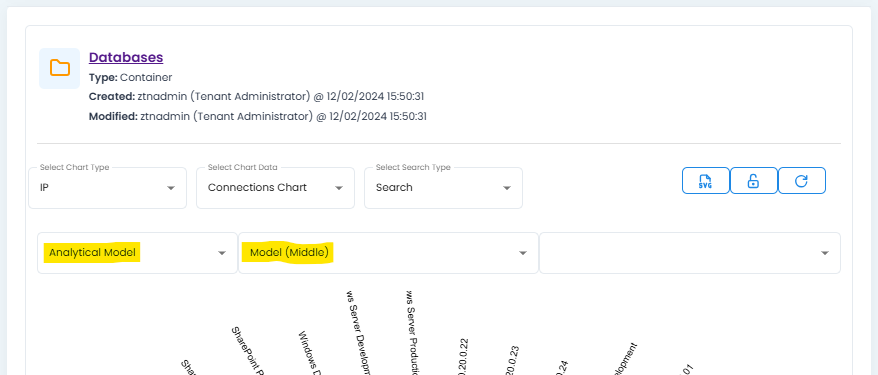The height and width of the screenshot is (375, 878).
Task: Expand the Analytical Model dropdown
Action: click(138, 253)
